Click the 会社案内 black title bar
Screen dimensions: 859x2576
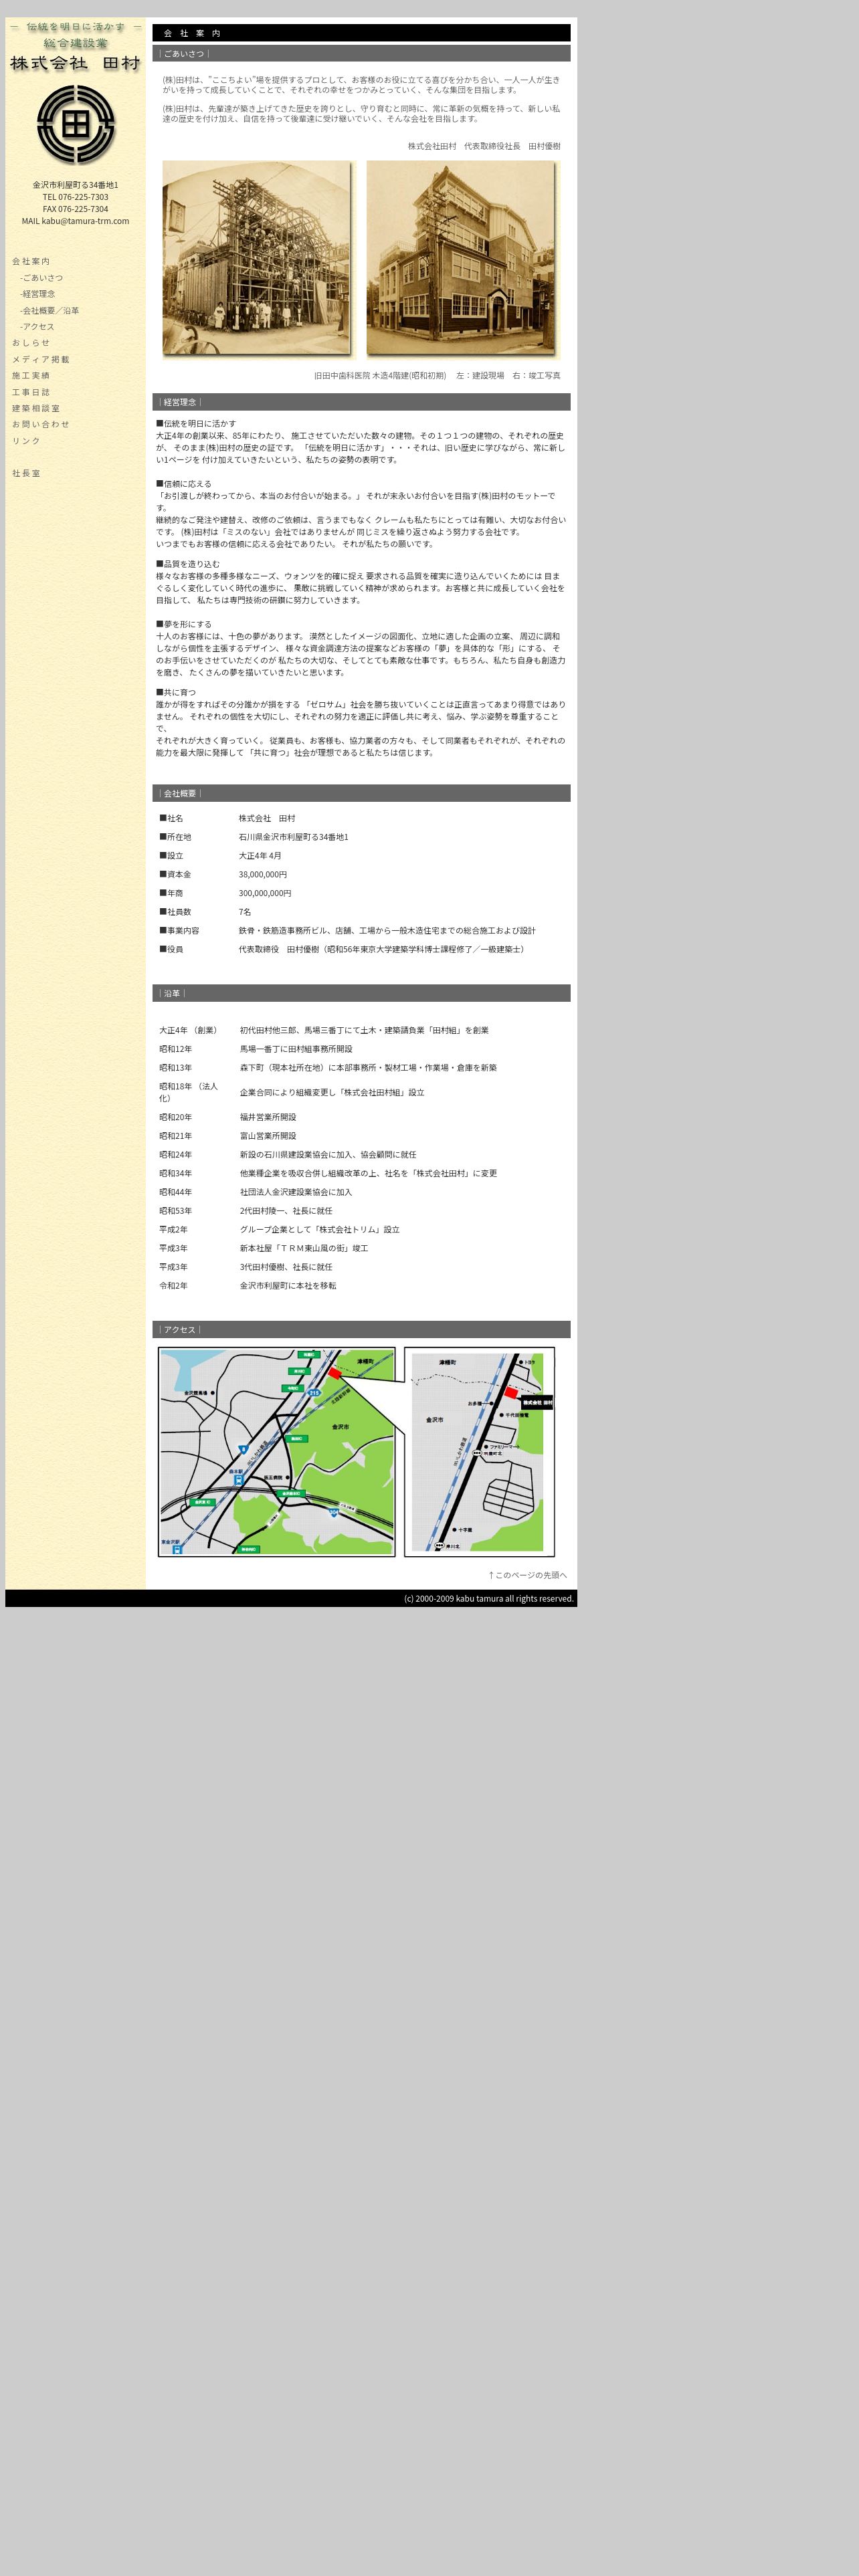pos(361,33)
